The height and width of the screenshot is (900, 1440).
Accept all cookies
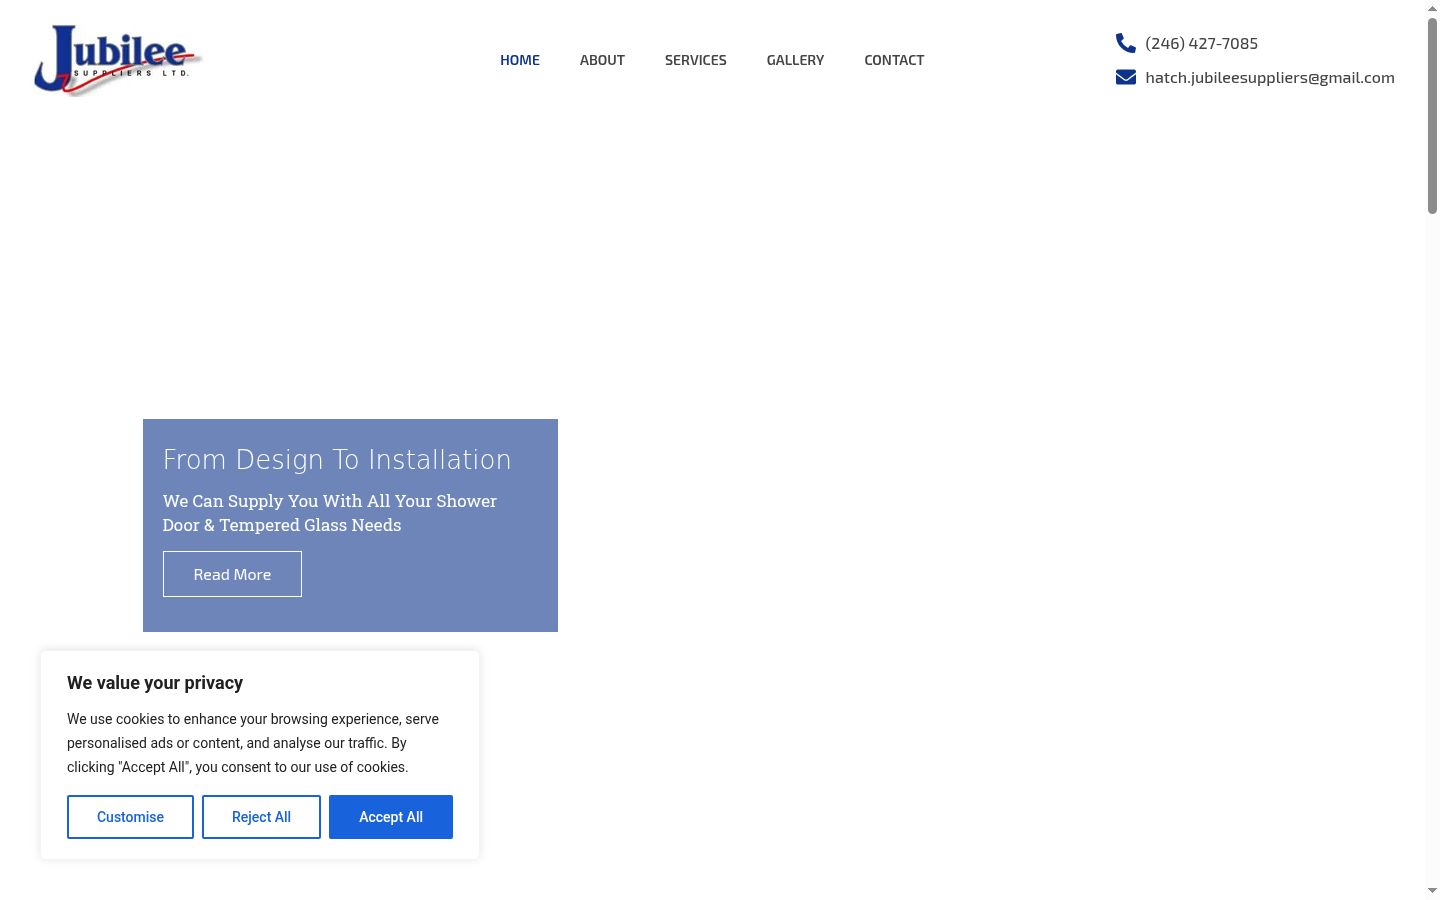click(391, 817)
